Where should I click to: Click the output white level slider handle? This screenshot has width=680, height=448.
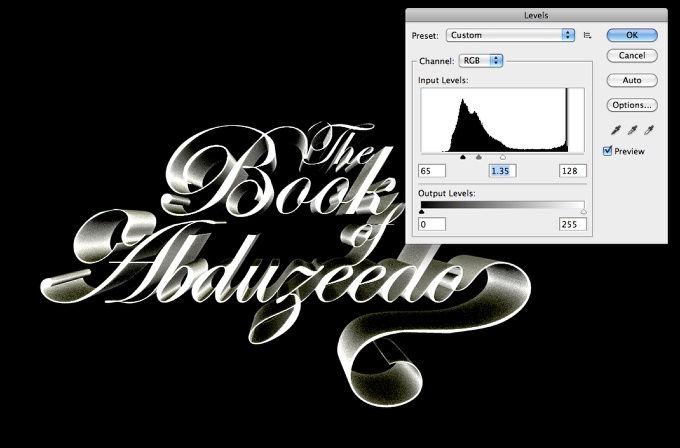pyautogui.click(x=583, y=212)
